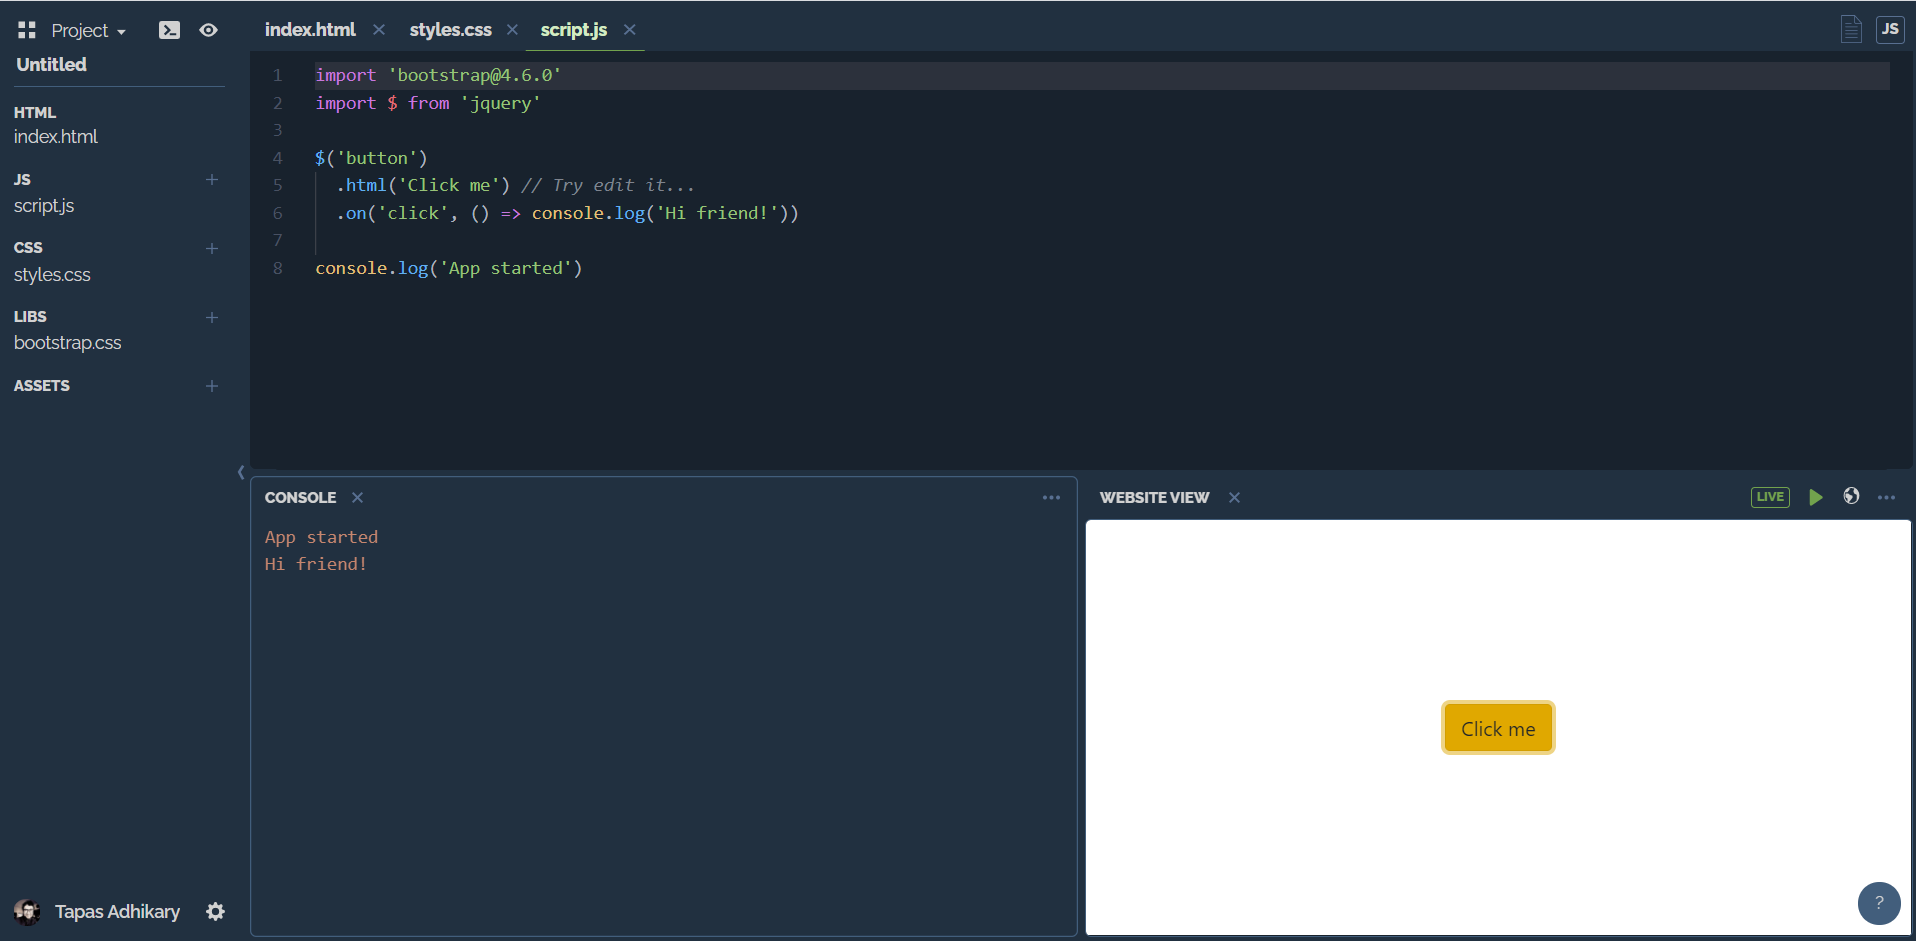Add a new CSS file with plus icon
The height and width of the screenshot is (941, 1916).
pyautogui.click(x=212, y=249)
